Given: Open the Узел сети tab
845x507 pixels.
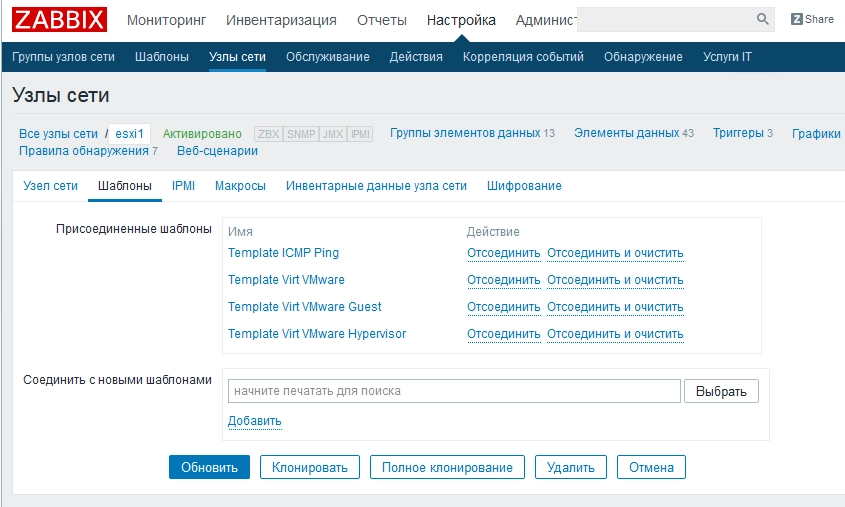Looking at the screenshot, I should tap(50, 186).
